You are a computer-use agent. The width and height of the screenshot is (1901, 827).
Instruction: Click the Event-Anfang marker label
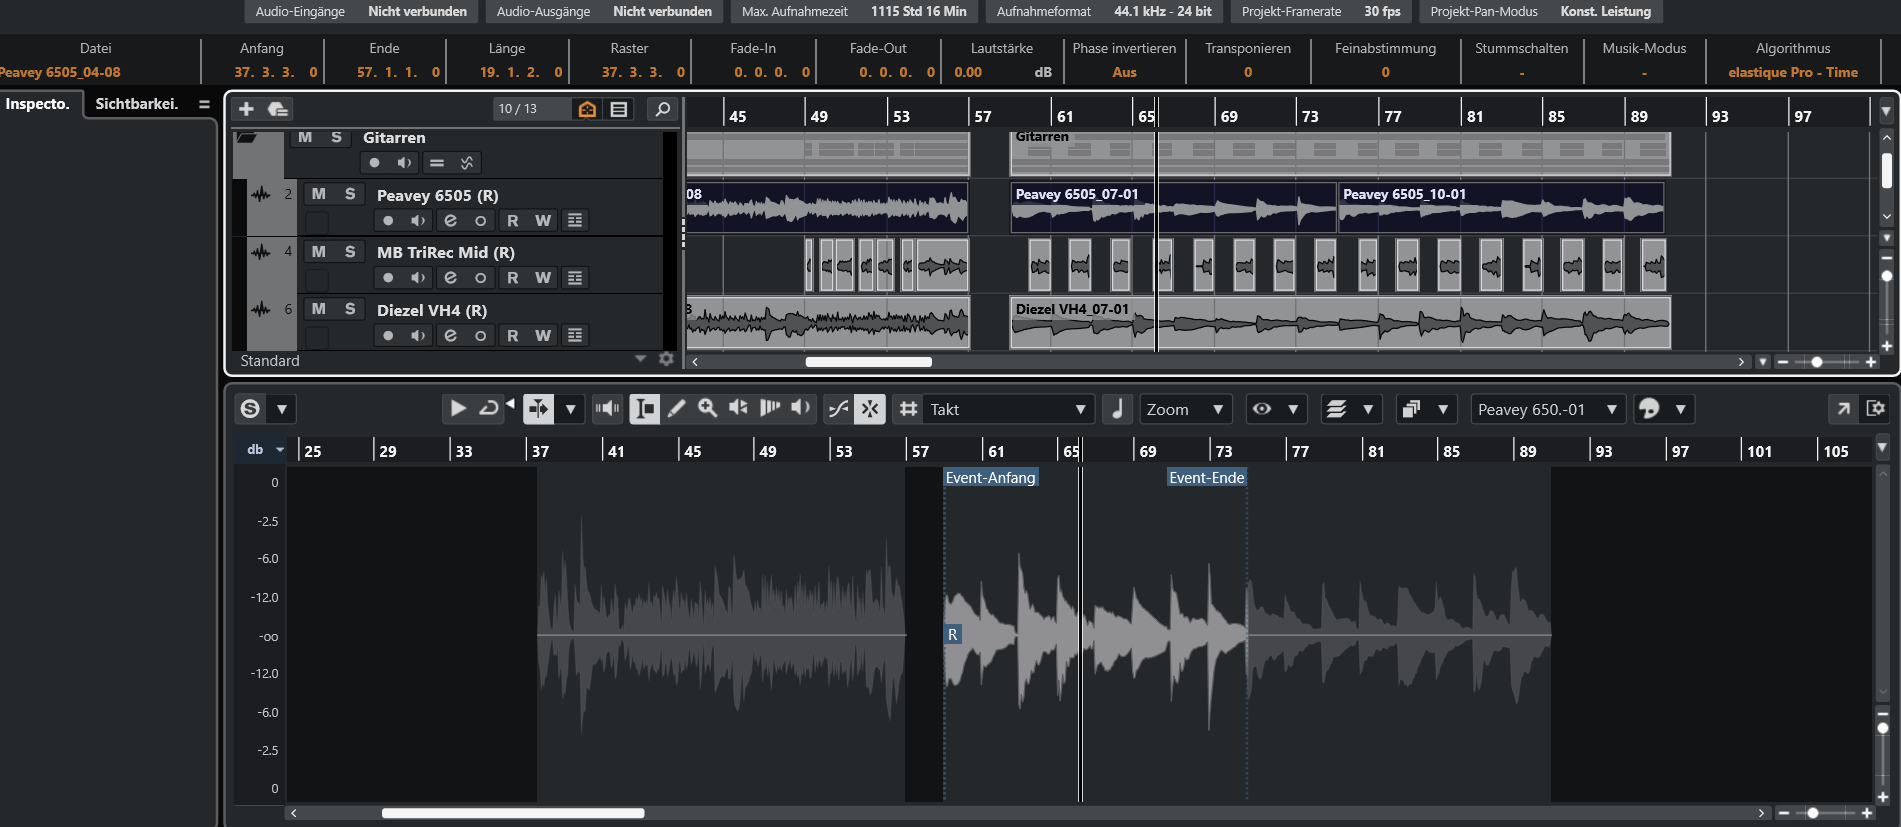[x=990, y=478]
